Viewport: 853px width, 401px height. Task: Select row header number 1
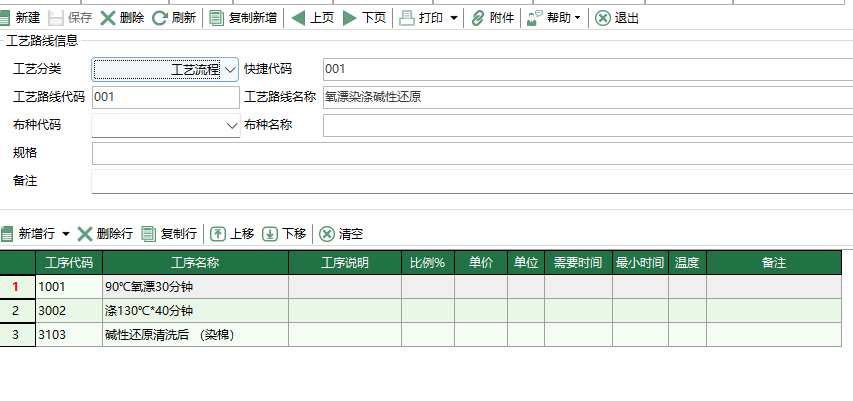pyautogui.click(x=17, y=287)
